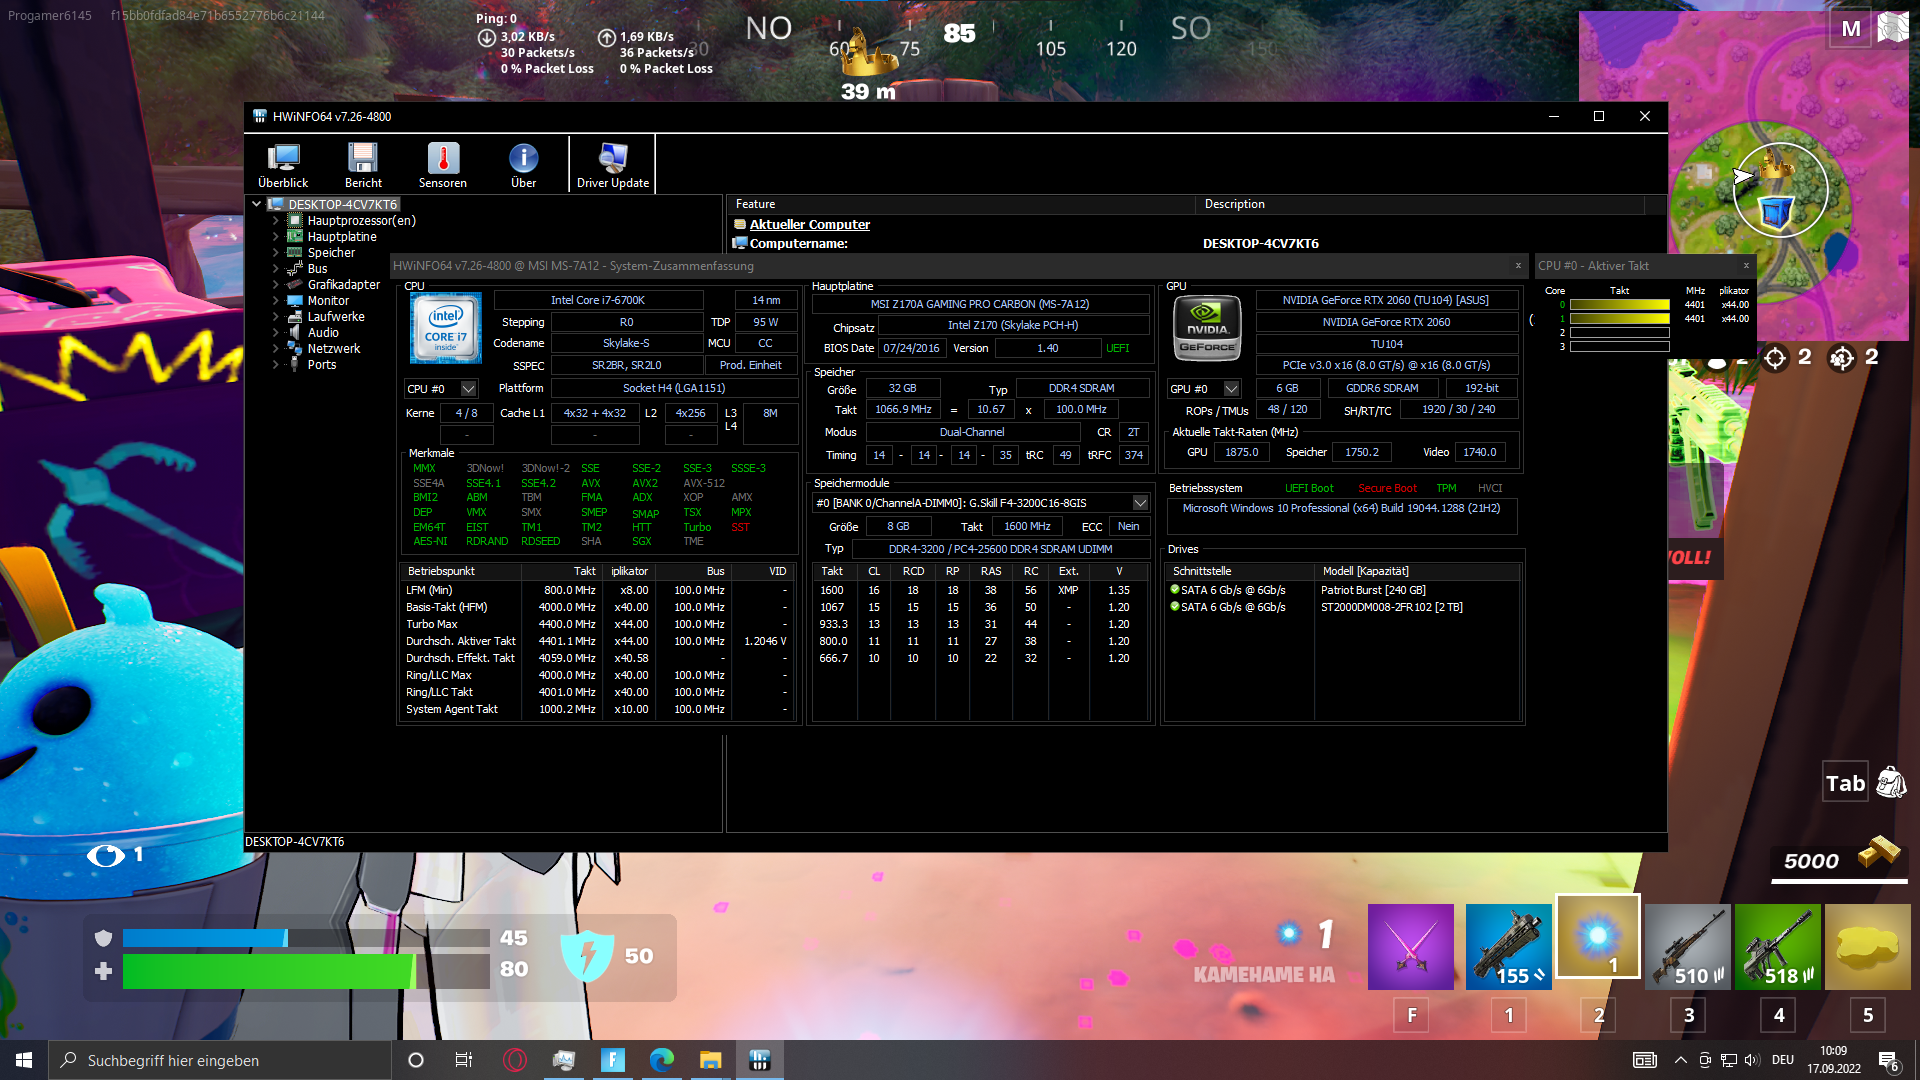
Task: Open Opera browser from the taskbar
Action: [514, 1060]
